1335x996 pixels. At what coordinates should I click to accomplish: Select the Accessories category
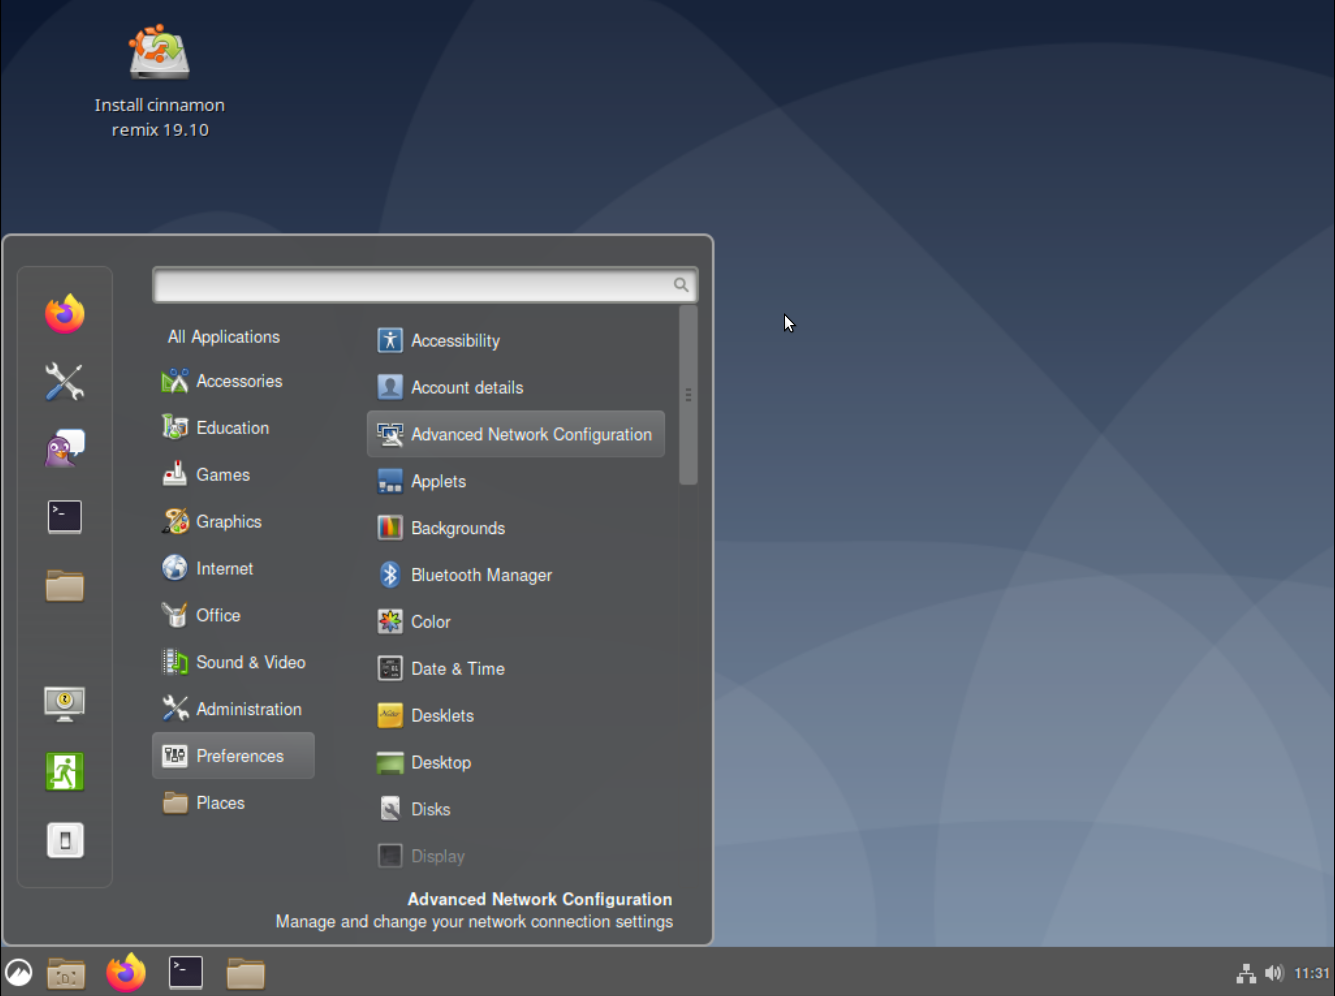tap(233, 381)
